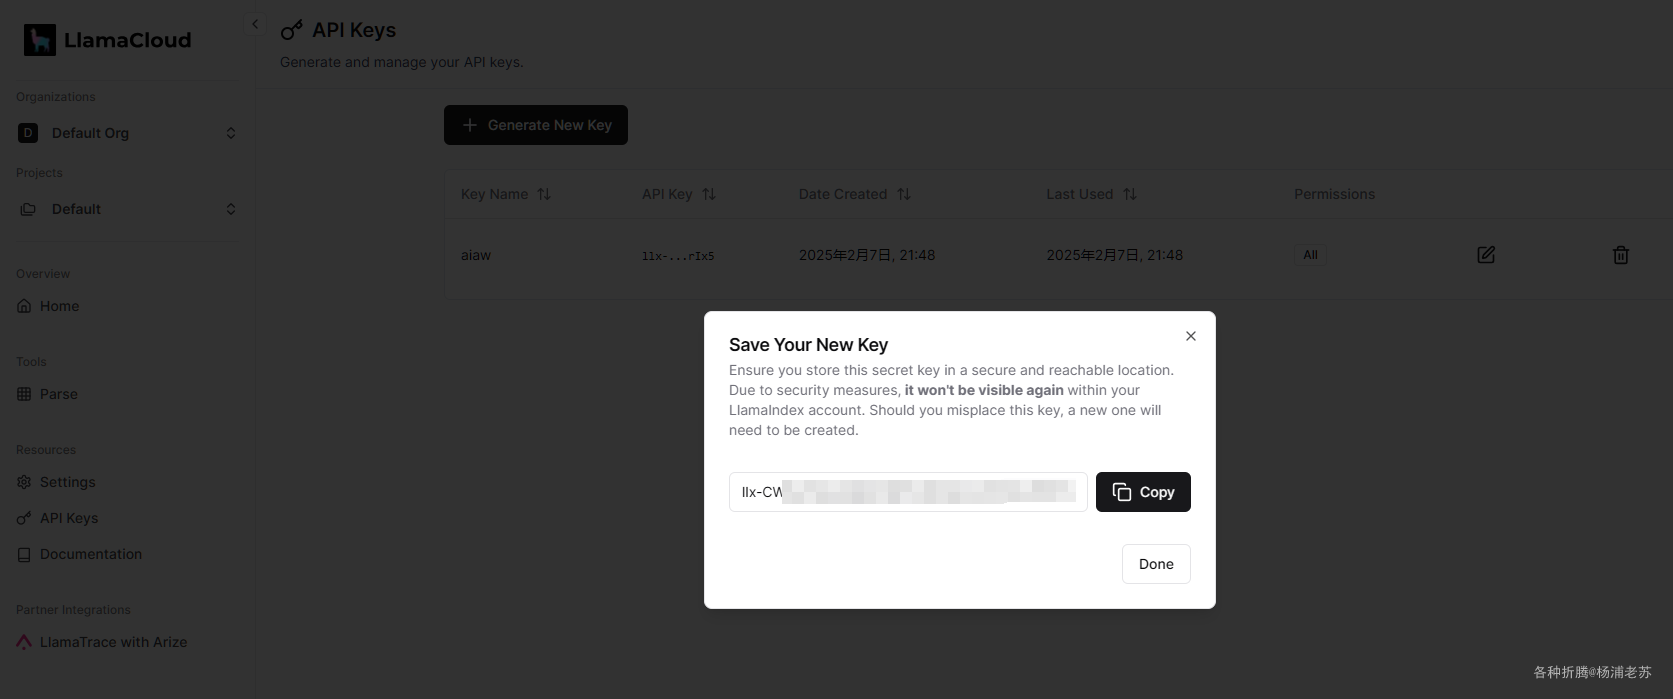This screenshot has width=1673, height=699.
Task: Click the Default project folder icon
Action: pos(28,209)
